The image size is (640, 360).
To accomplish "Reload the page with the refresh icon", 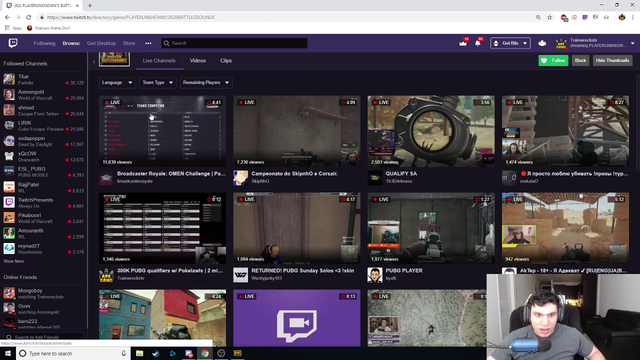I will 29,17.
